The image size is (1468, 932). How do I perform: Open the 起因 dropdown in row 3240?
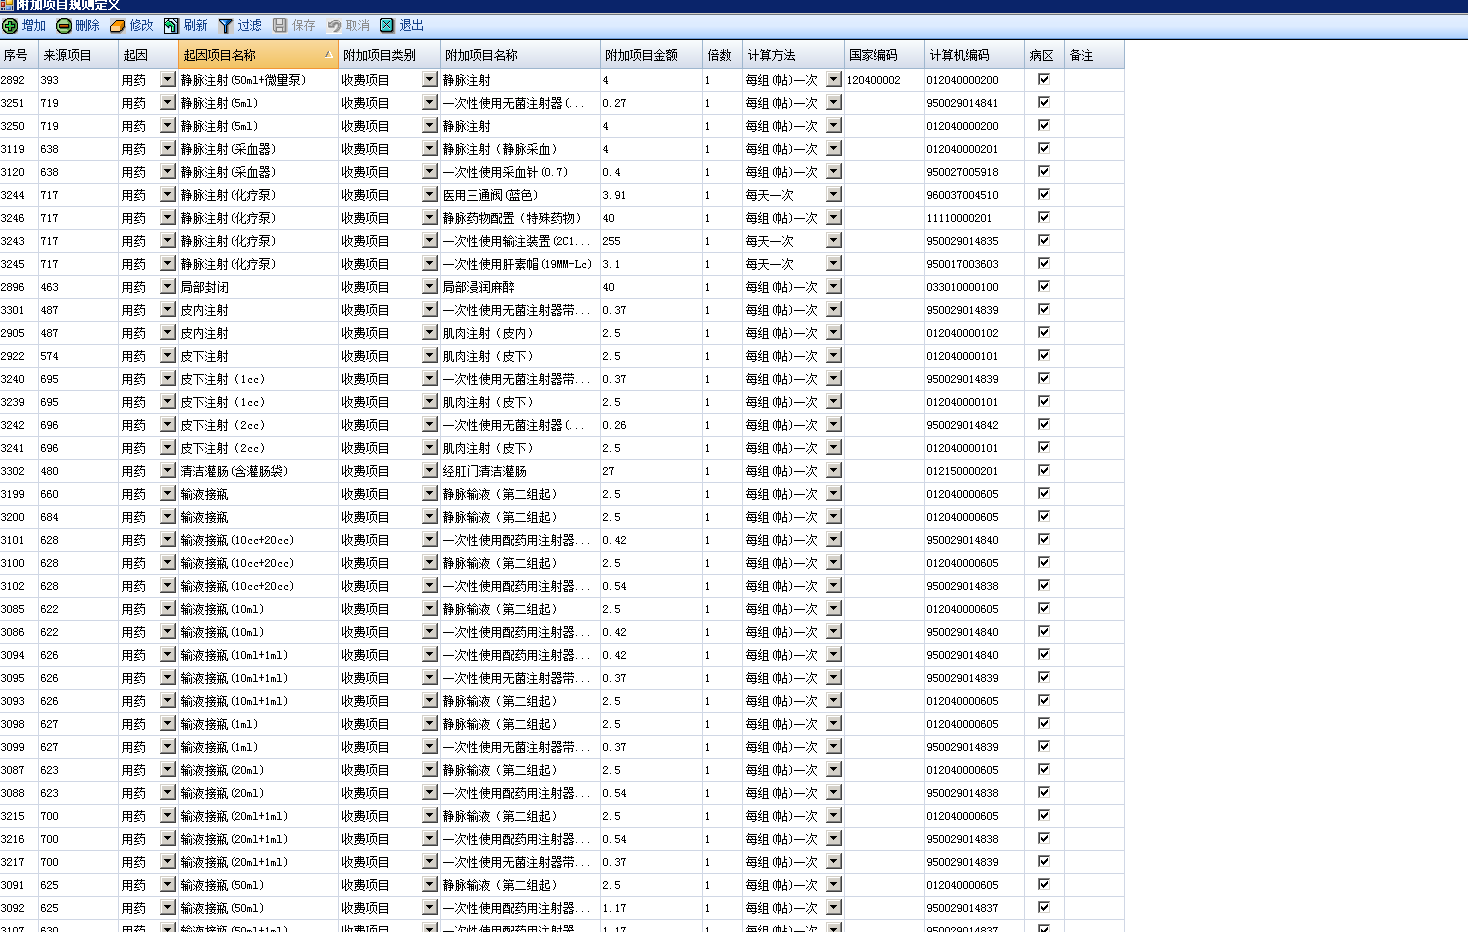(168, 378)
